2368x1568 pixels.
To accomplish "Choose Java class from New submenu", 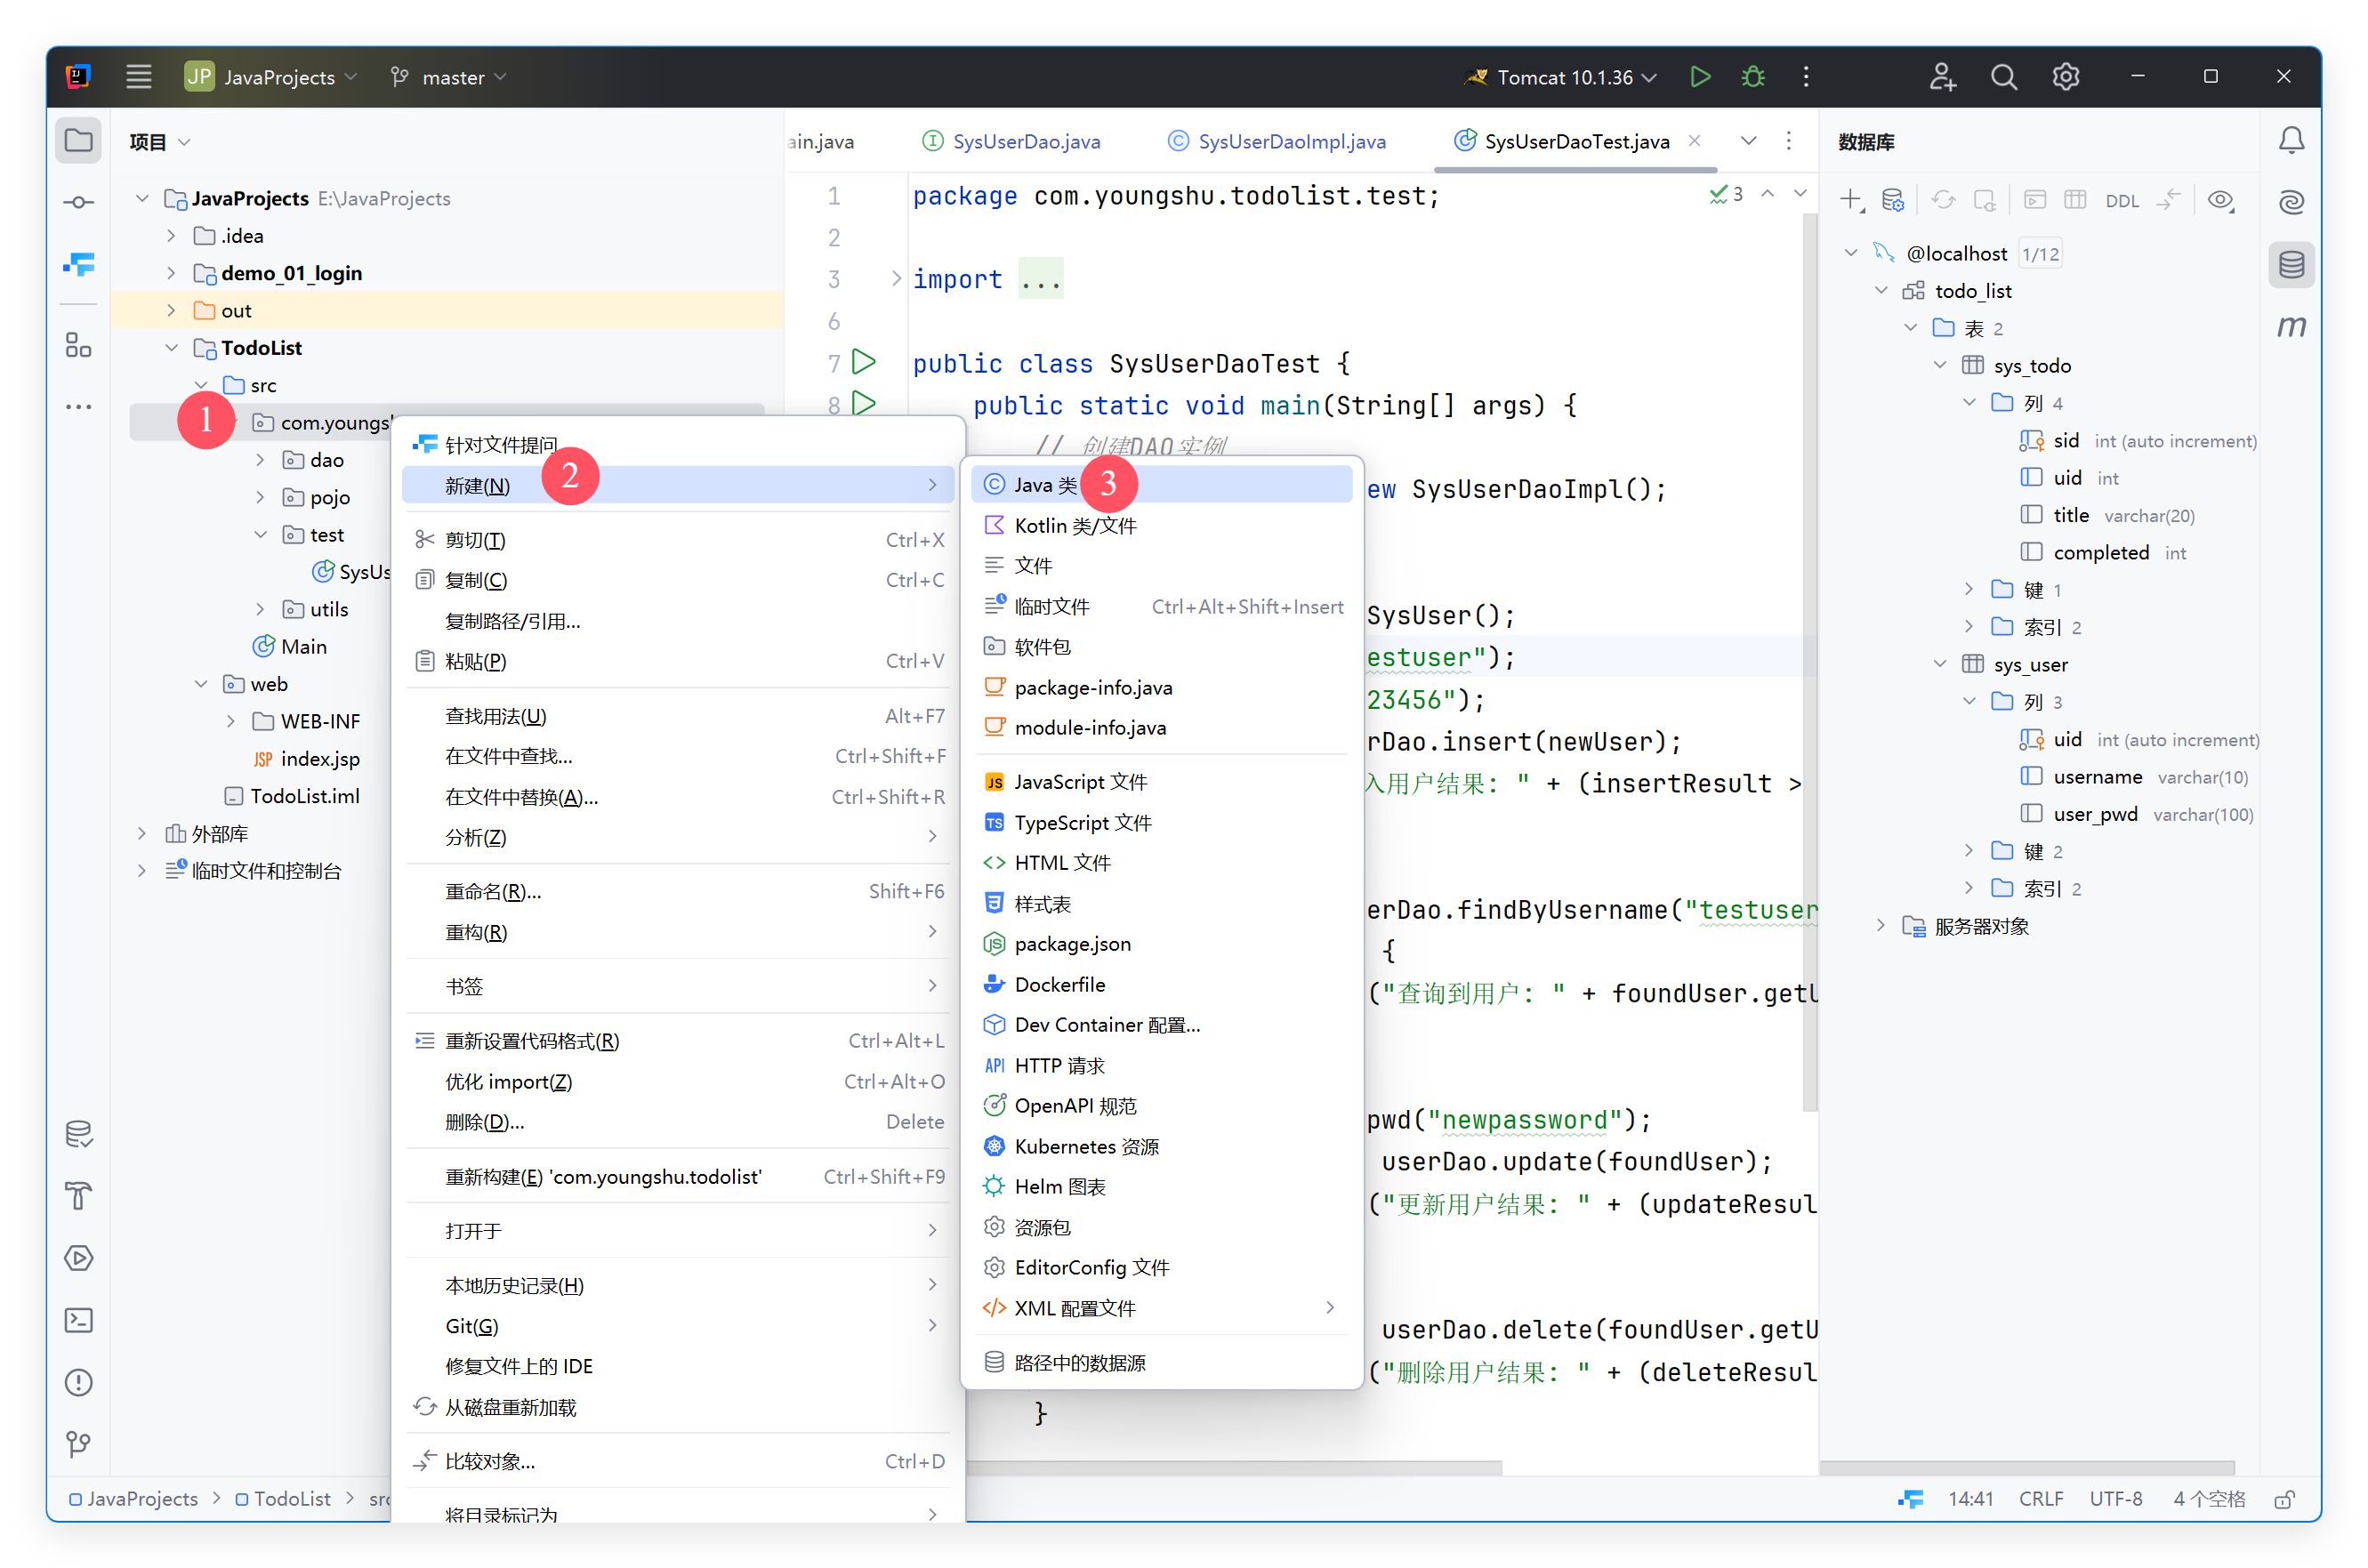I will (x=1160, y=485).
